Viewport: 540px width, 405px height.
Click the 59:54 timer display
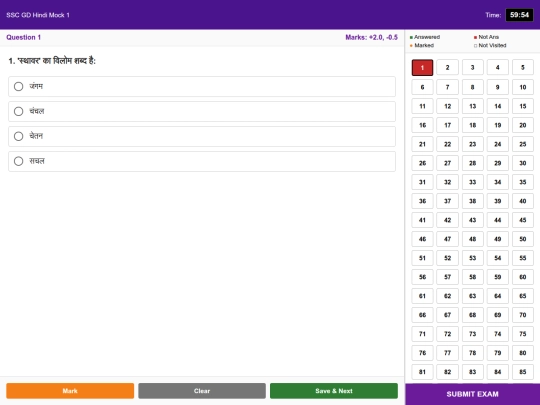pos(519,15)
